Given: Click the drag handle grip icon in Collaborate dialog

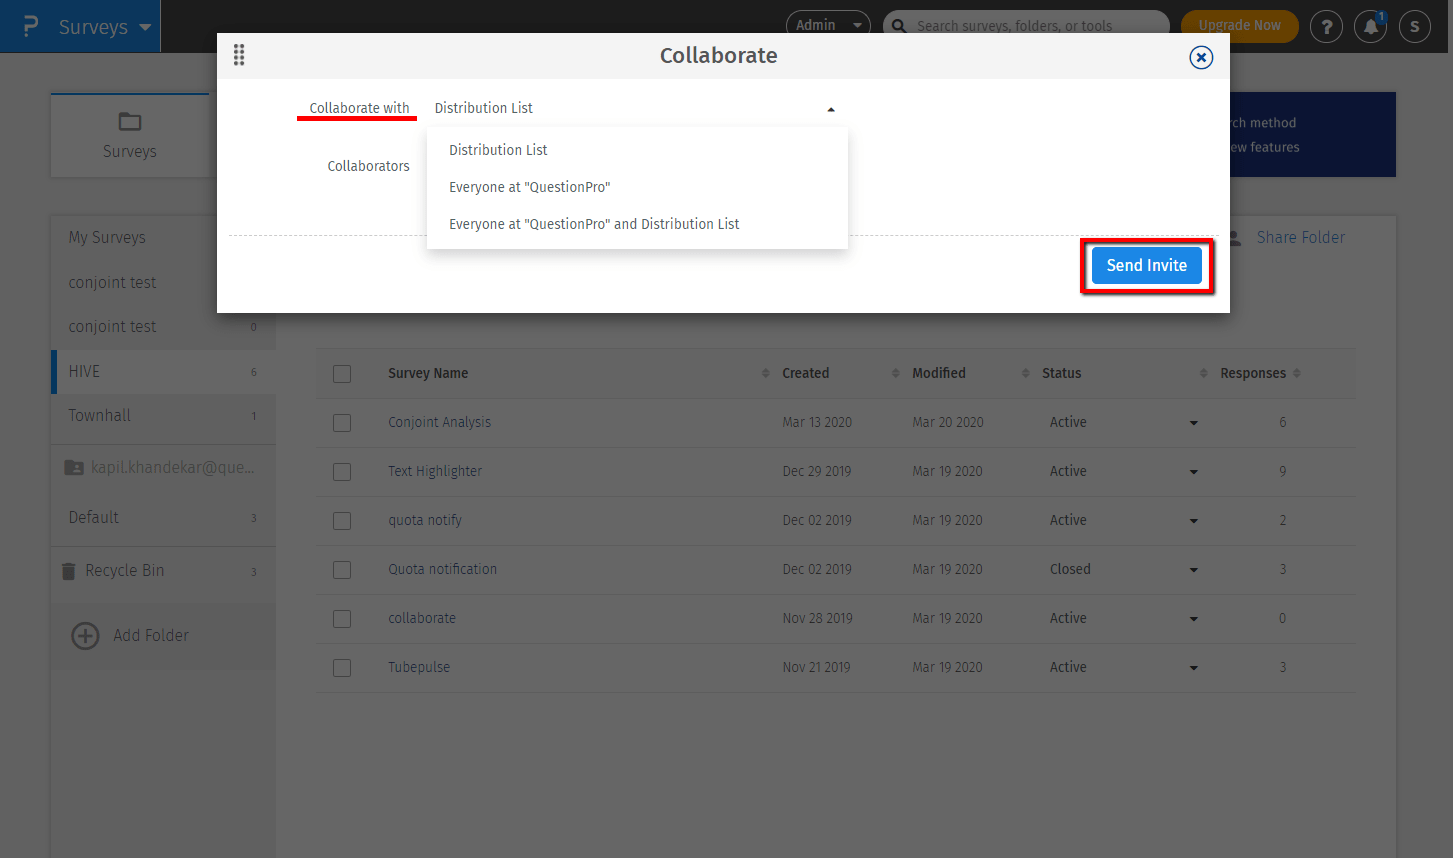Looking at the screenshot, I should pyautogui.click(x=239, y=55).
